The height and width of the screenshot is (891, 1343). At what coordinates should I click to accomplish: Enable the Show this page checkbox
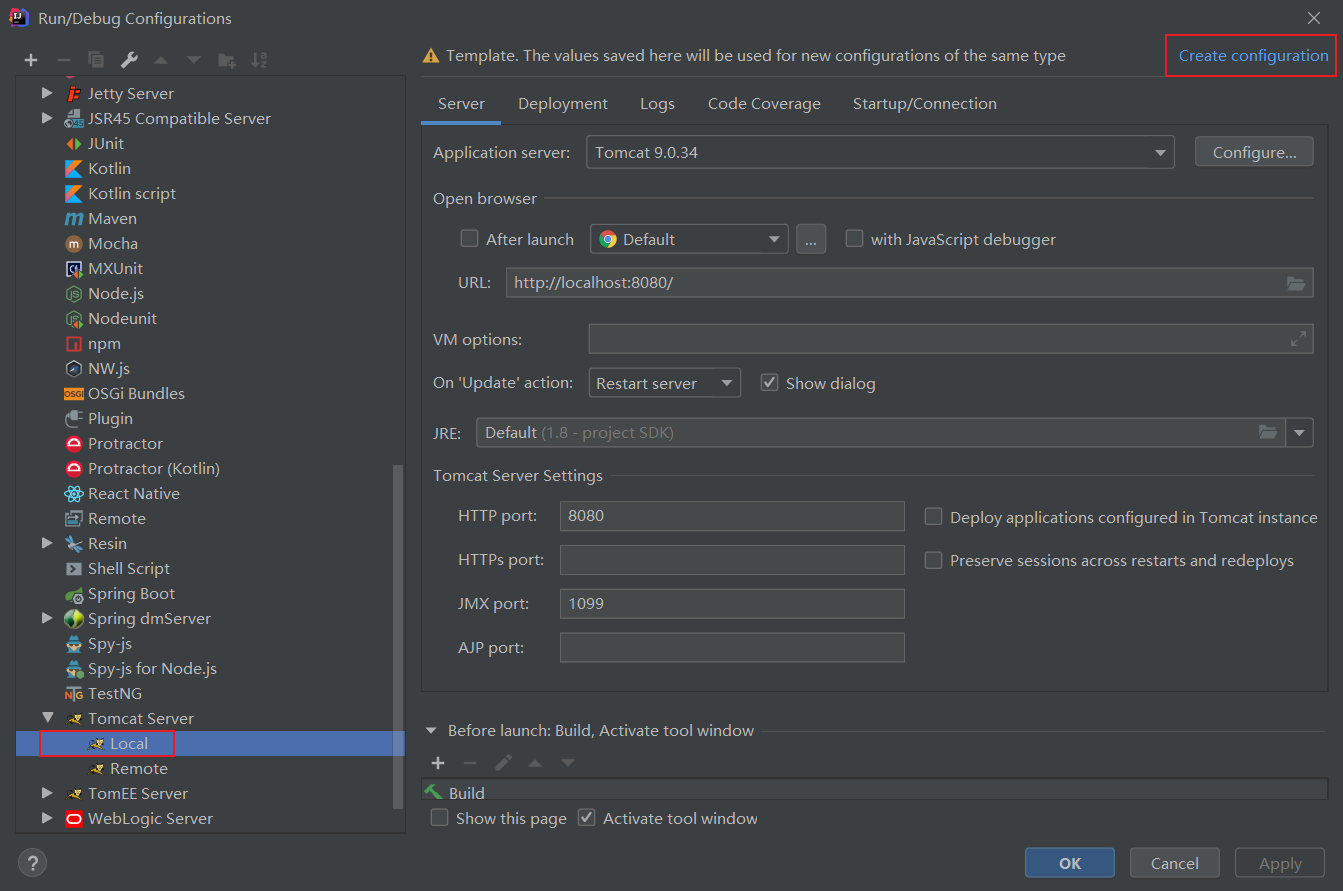(439, 818)
